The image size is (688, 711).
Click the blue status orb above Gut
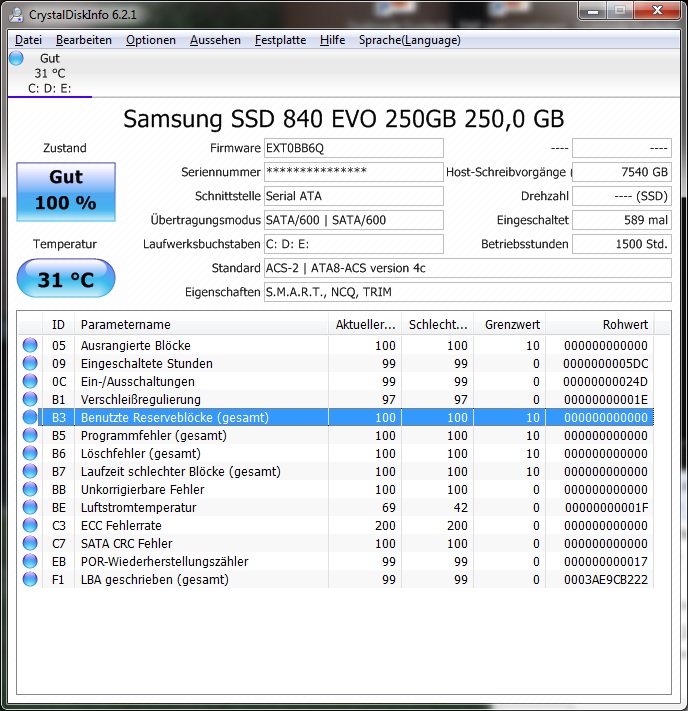16,59
